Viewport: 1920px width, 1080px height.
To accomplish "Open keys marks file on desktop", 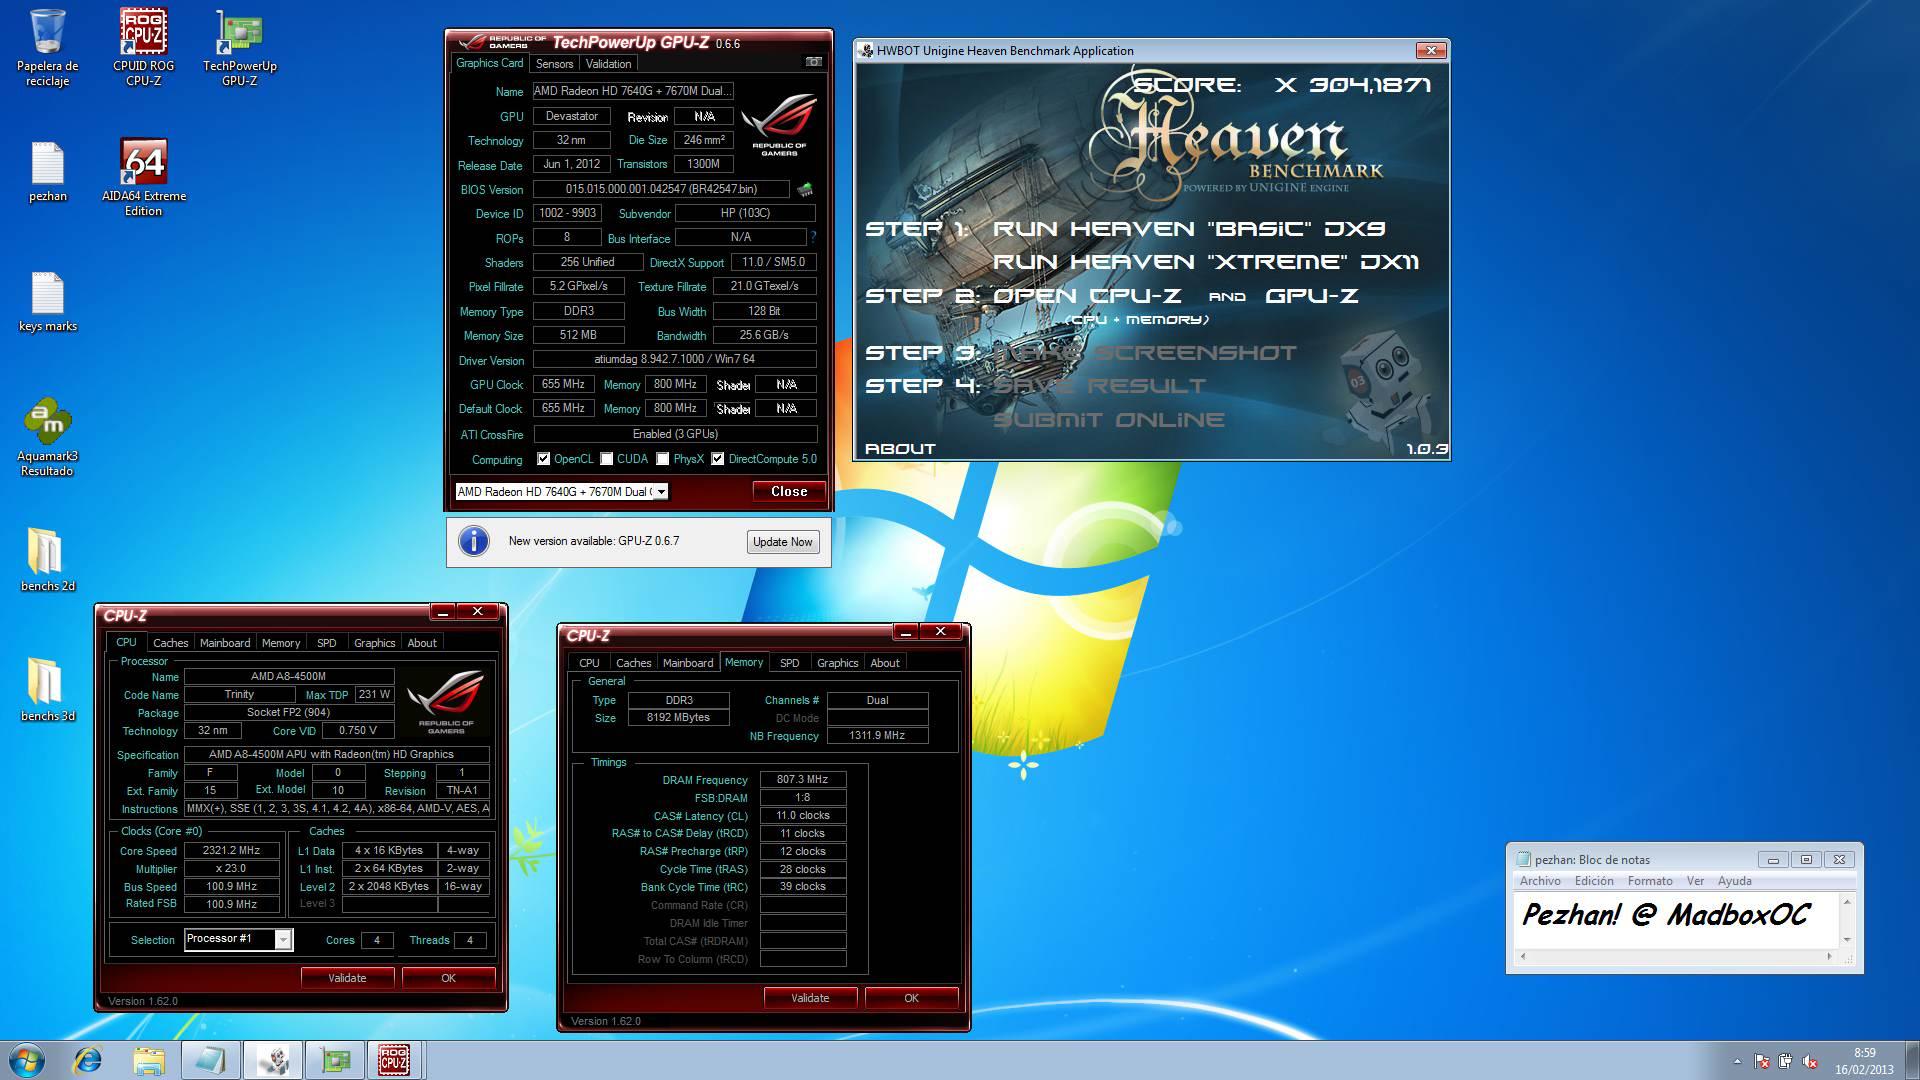I will click(x=47, y=302).
